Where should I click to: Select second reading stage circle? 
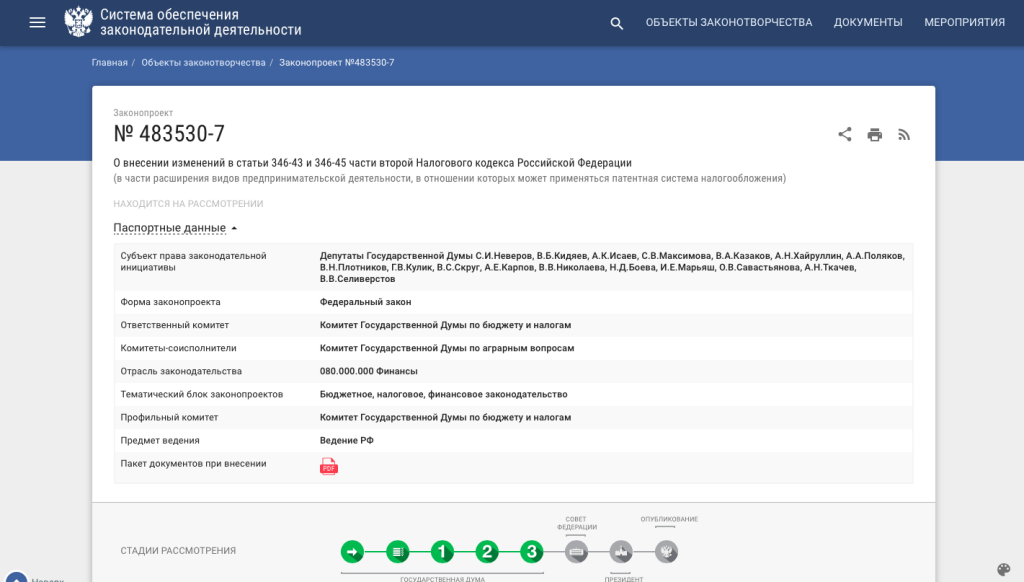click(x=487, y=551)
